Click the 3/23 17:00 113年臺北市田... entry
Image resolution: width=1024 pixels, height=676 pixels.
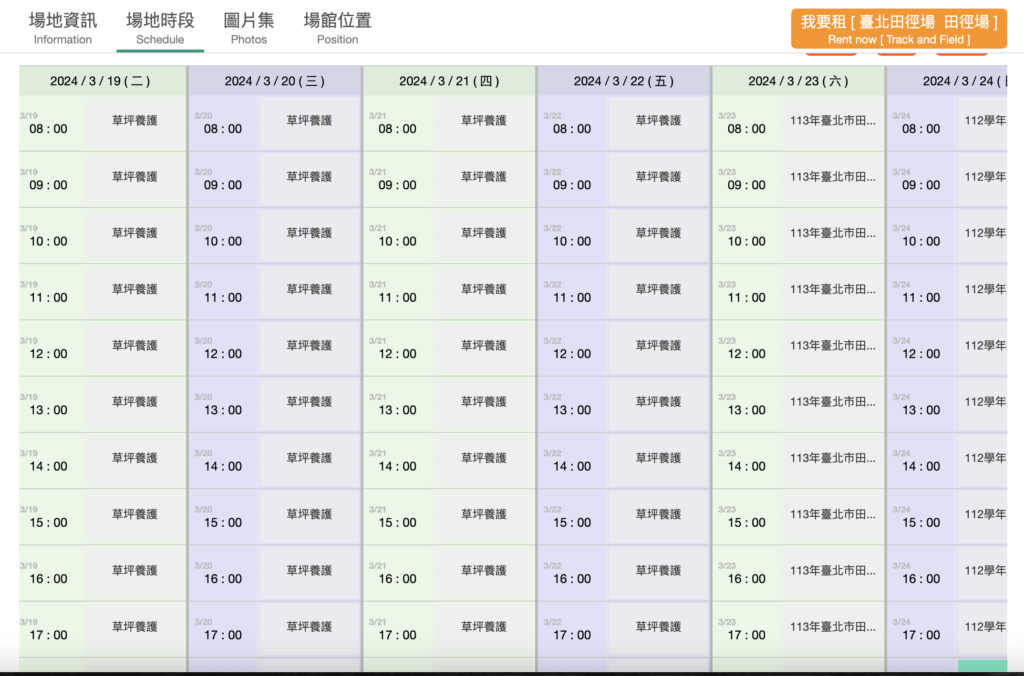click(x=833, y=627)
